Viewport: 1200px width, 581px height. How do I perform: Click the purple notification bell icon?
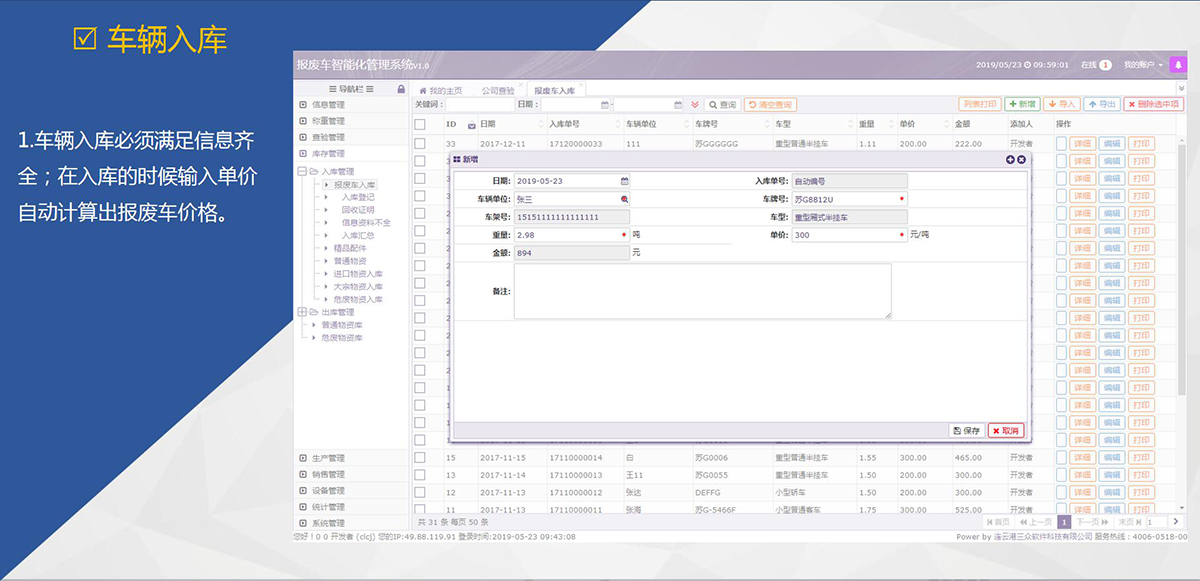[x=1179, y=64]
